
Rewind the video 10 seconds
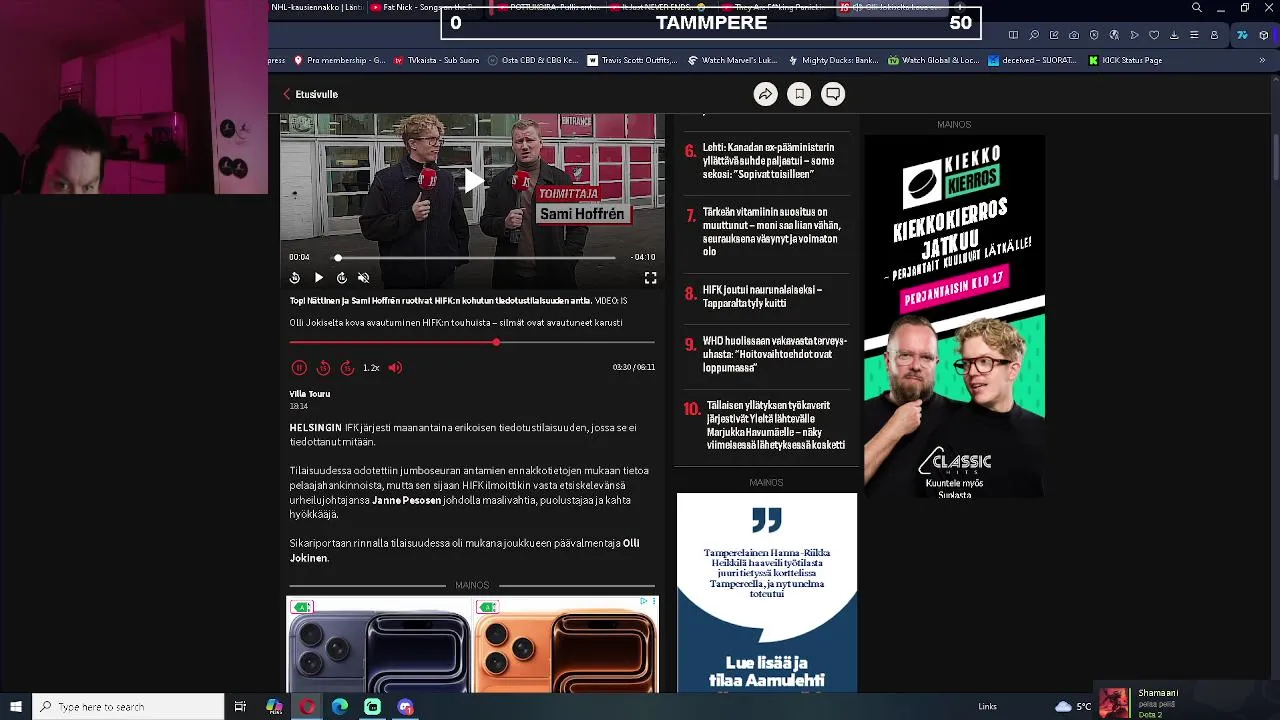295,278
